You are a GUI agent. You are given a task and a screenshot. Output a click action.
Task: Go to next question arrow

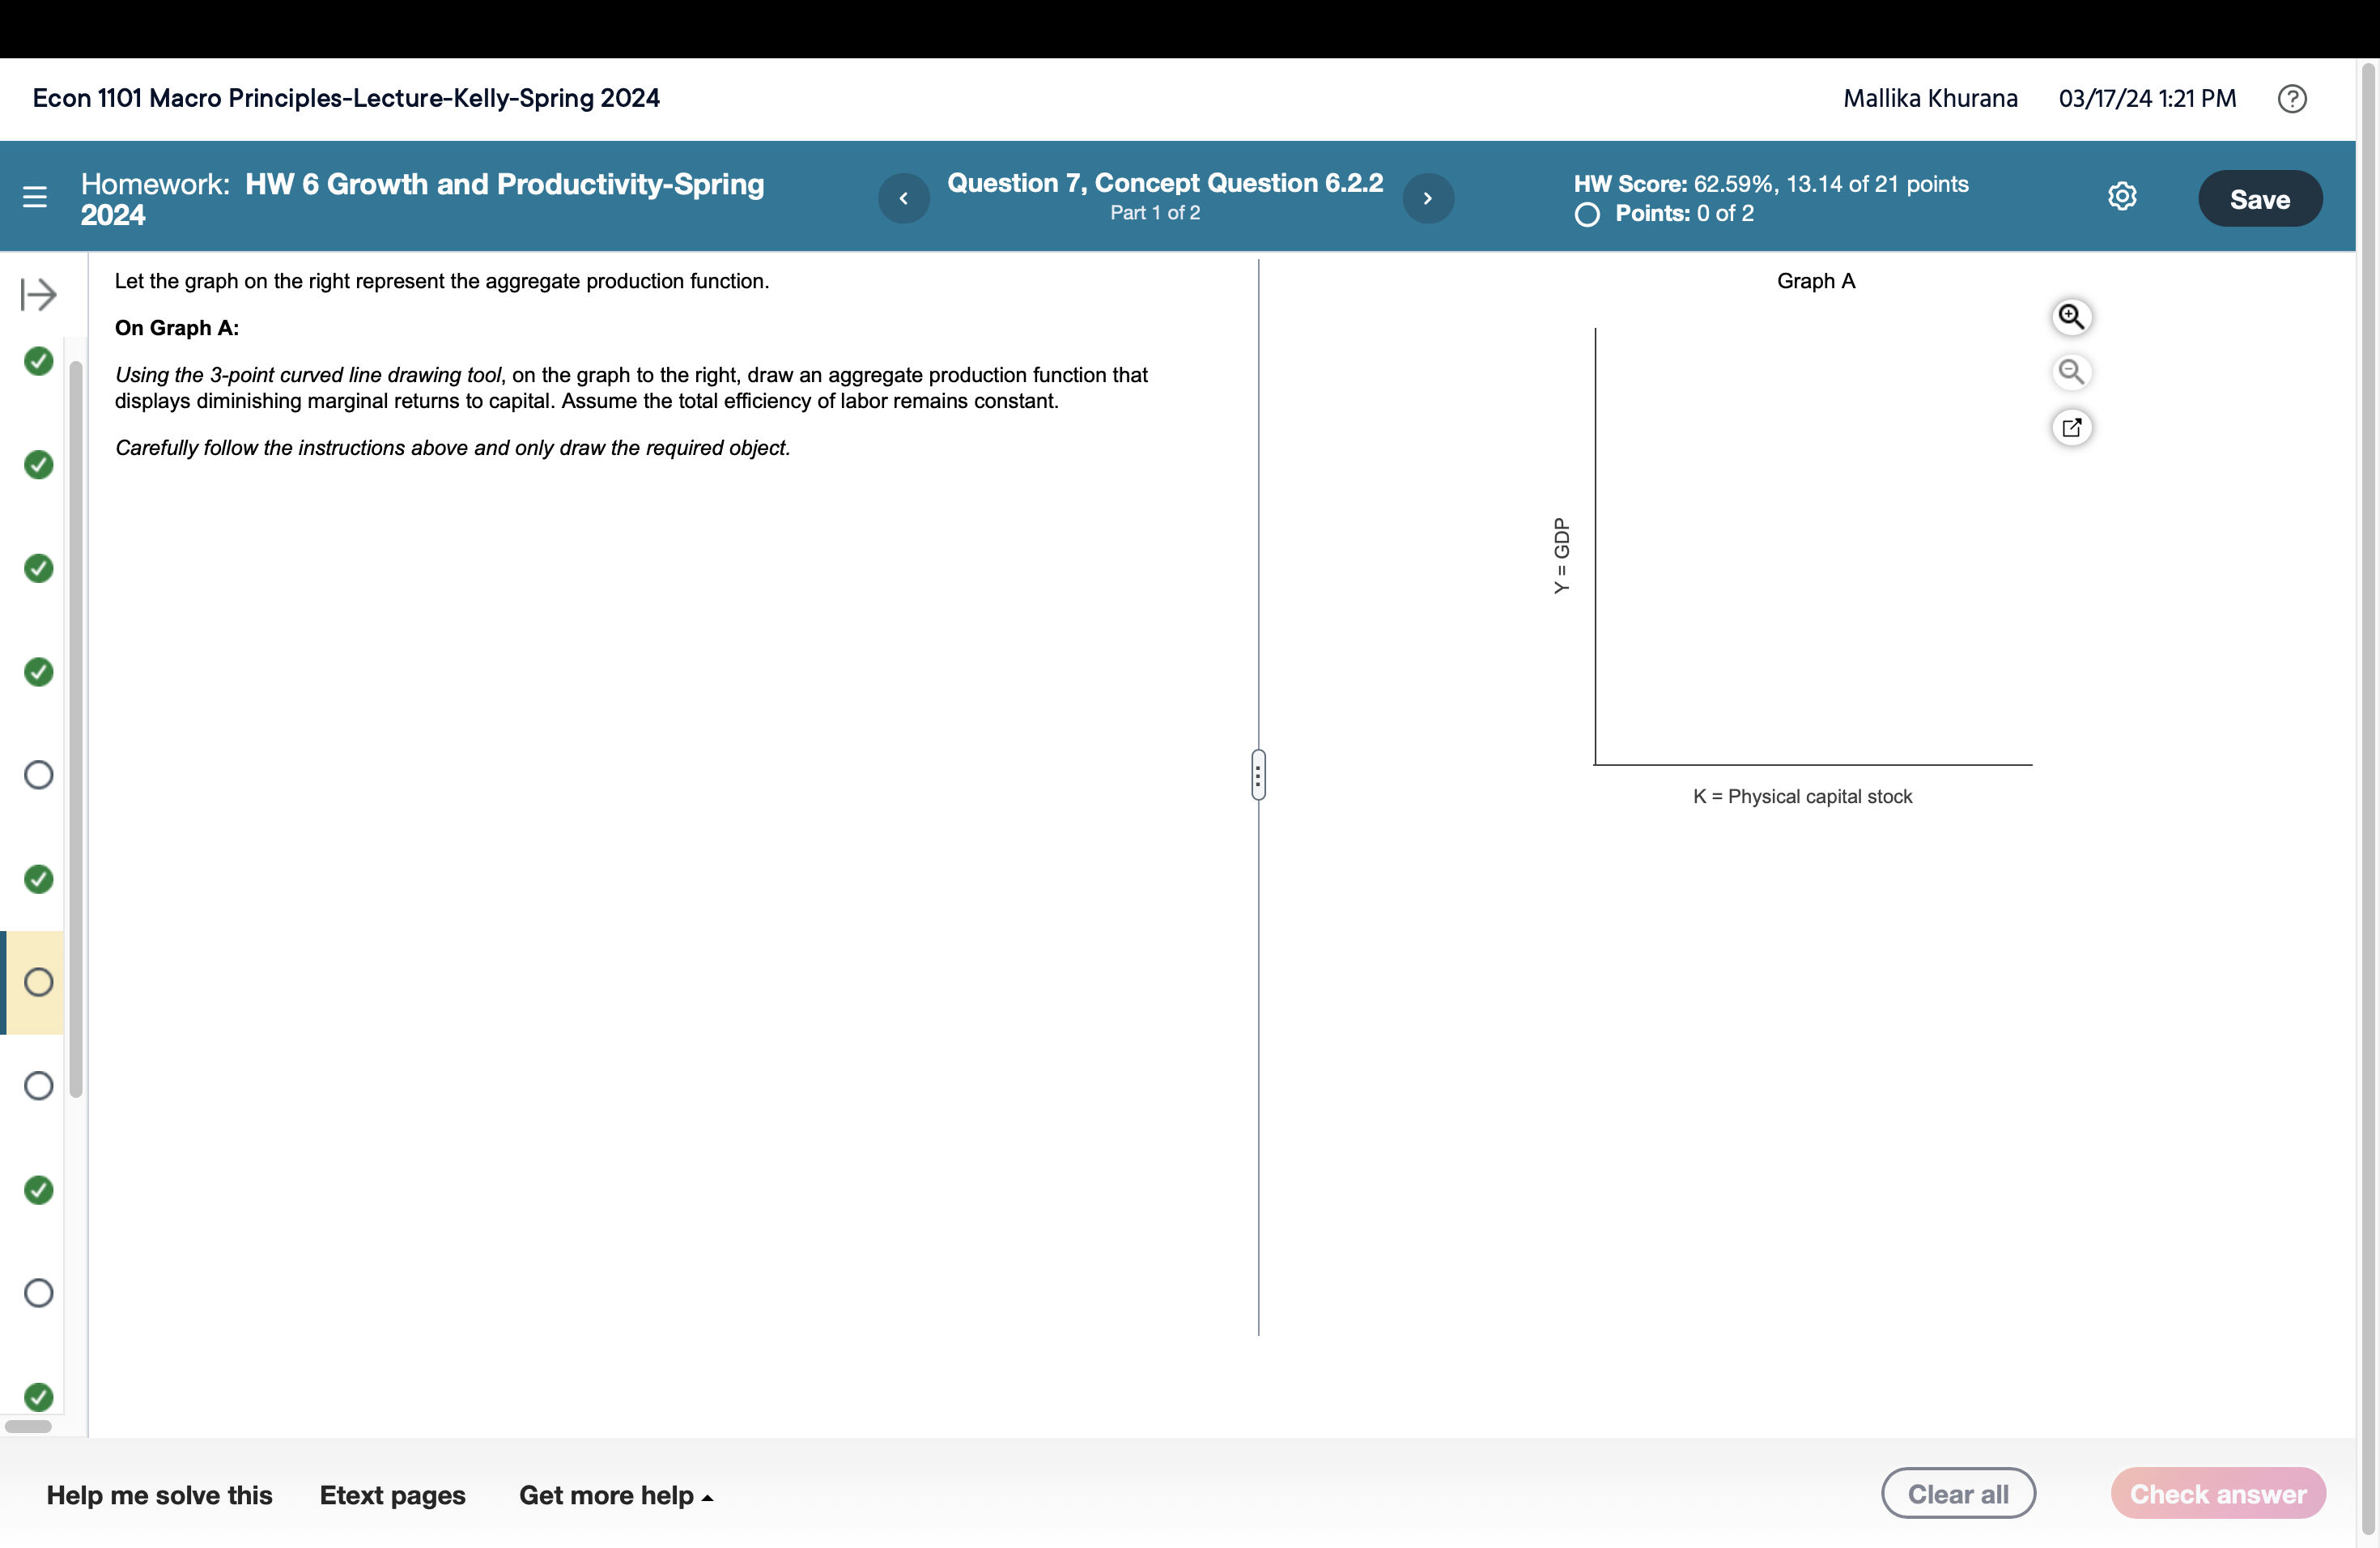(x=1428, y=198)
